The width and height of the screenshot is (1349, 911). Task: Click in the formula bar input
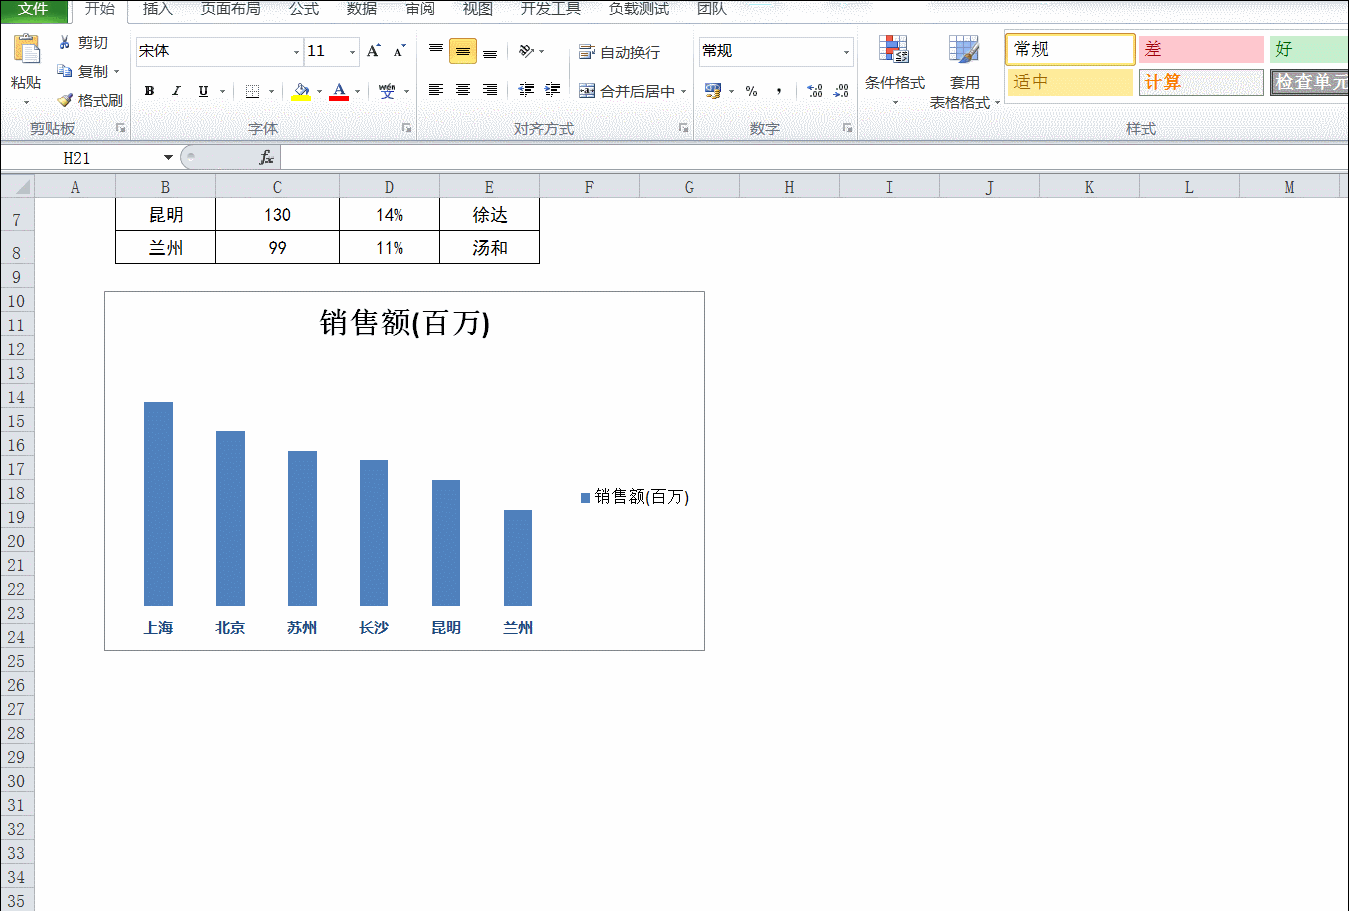pyautogui.click(x=814, y=158)
